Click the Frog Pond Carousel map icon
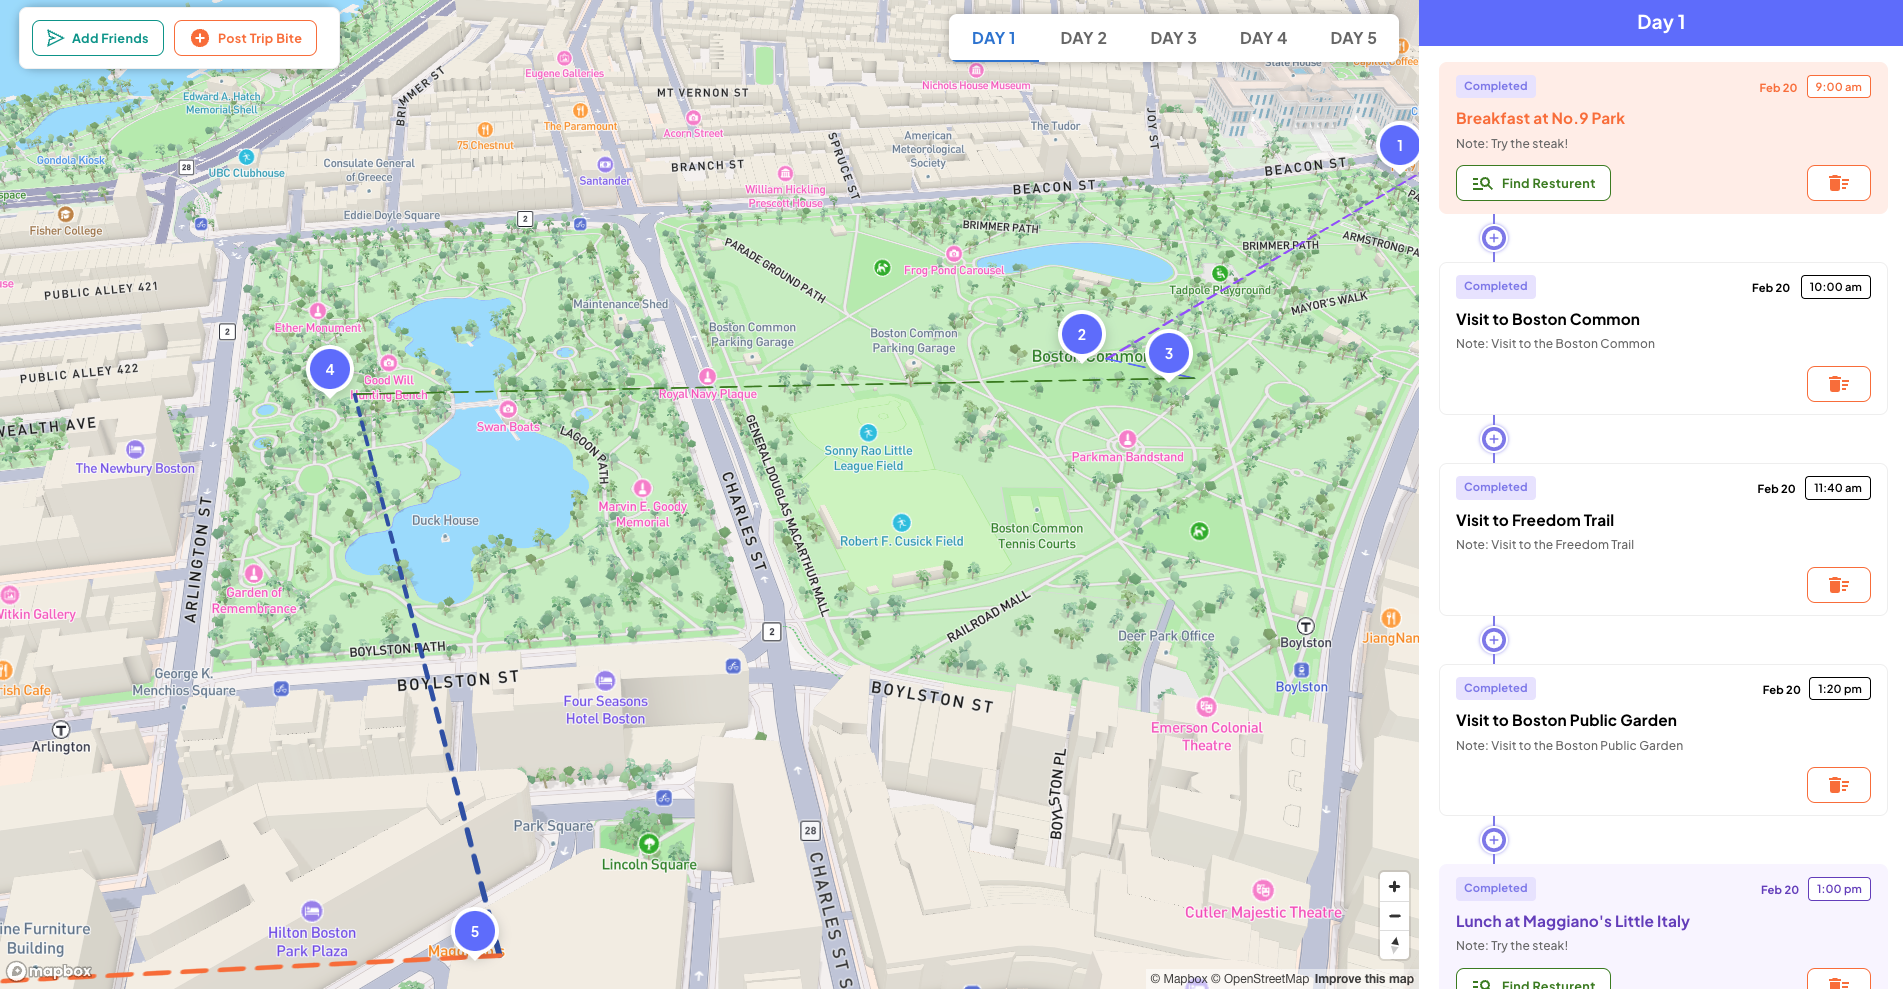 pos(954,254)
